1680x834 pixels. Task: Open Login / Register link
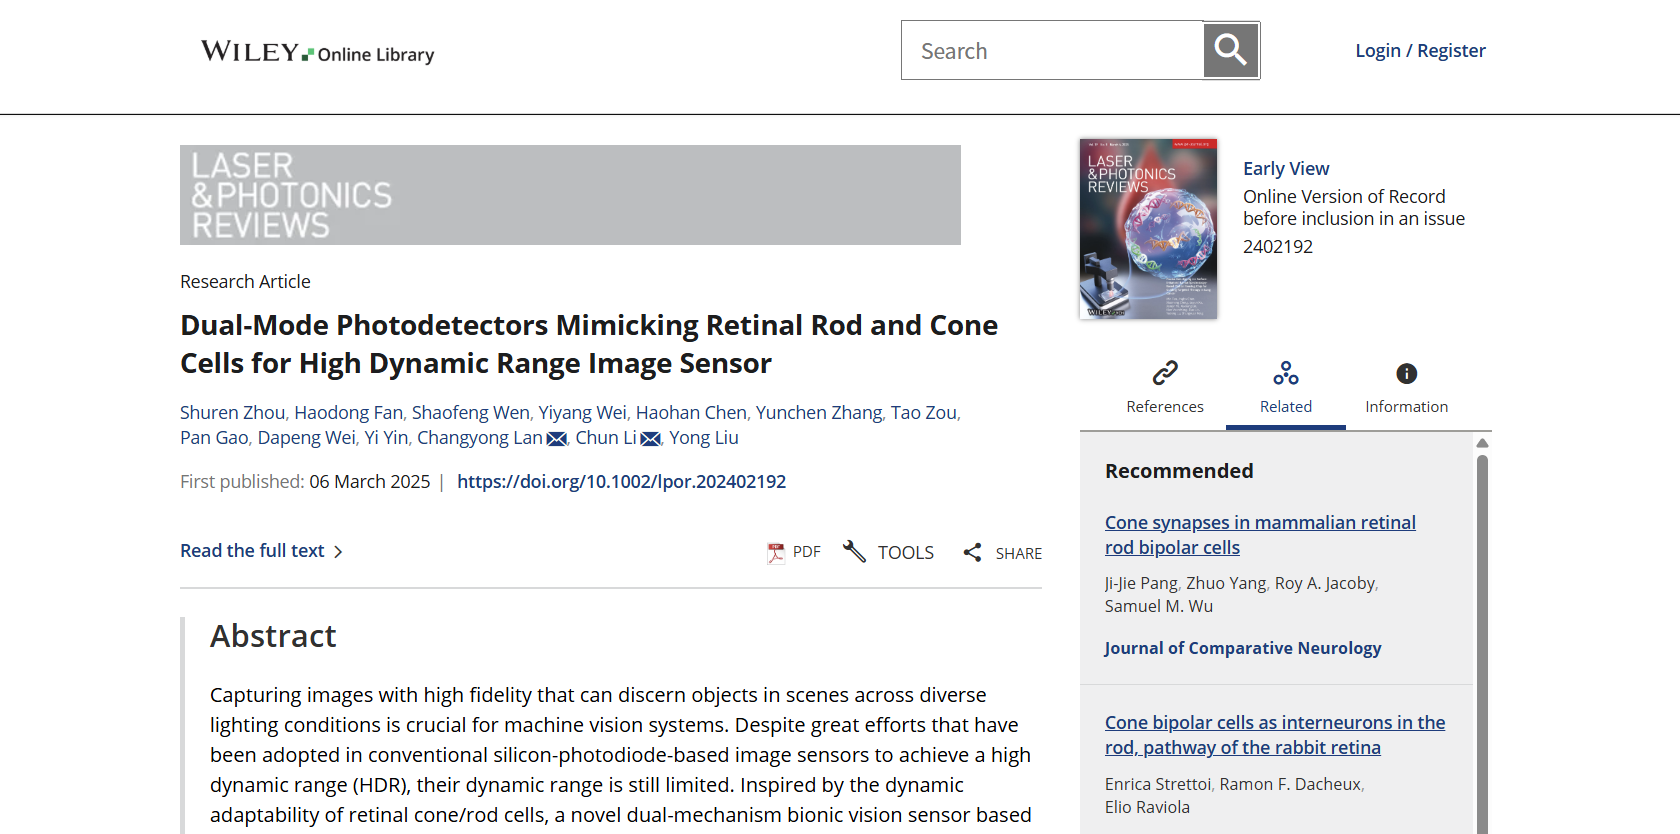[1420, 51]
